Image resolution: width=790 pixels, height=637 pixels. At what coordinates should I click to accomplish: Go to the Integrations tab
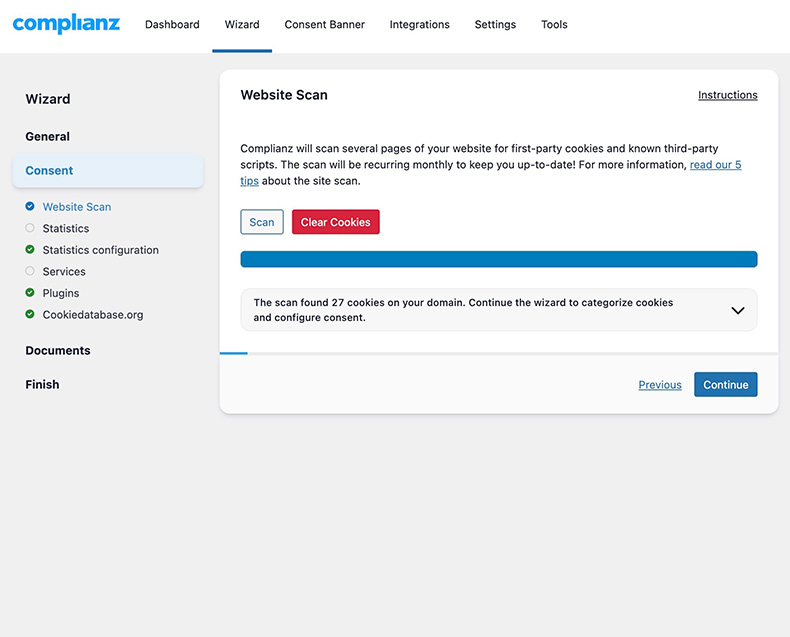(419, 24)
